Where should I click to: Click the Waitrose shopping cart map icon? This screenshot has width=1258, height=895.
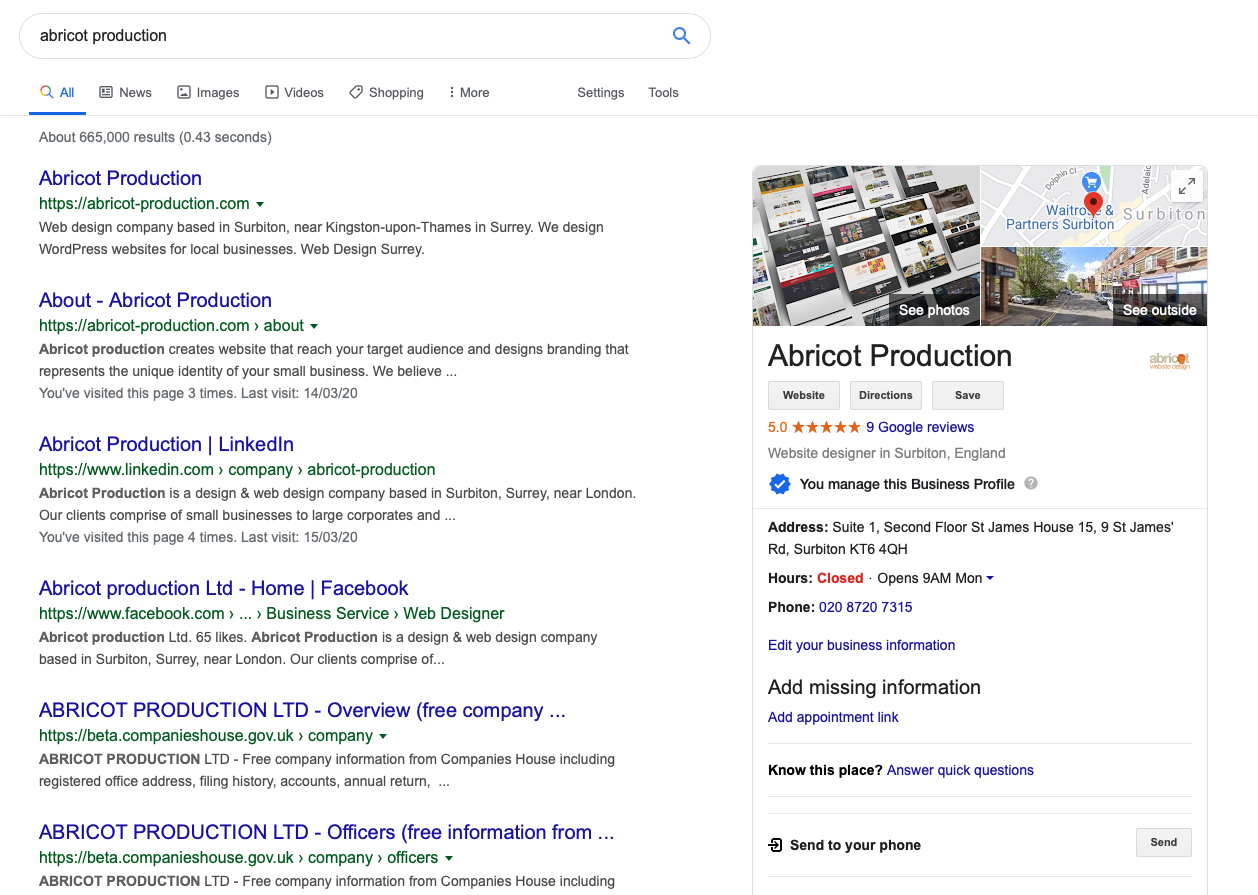[1092, 182]
